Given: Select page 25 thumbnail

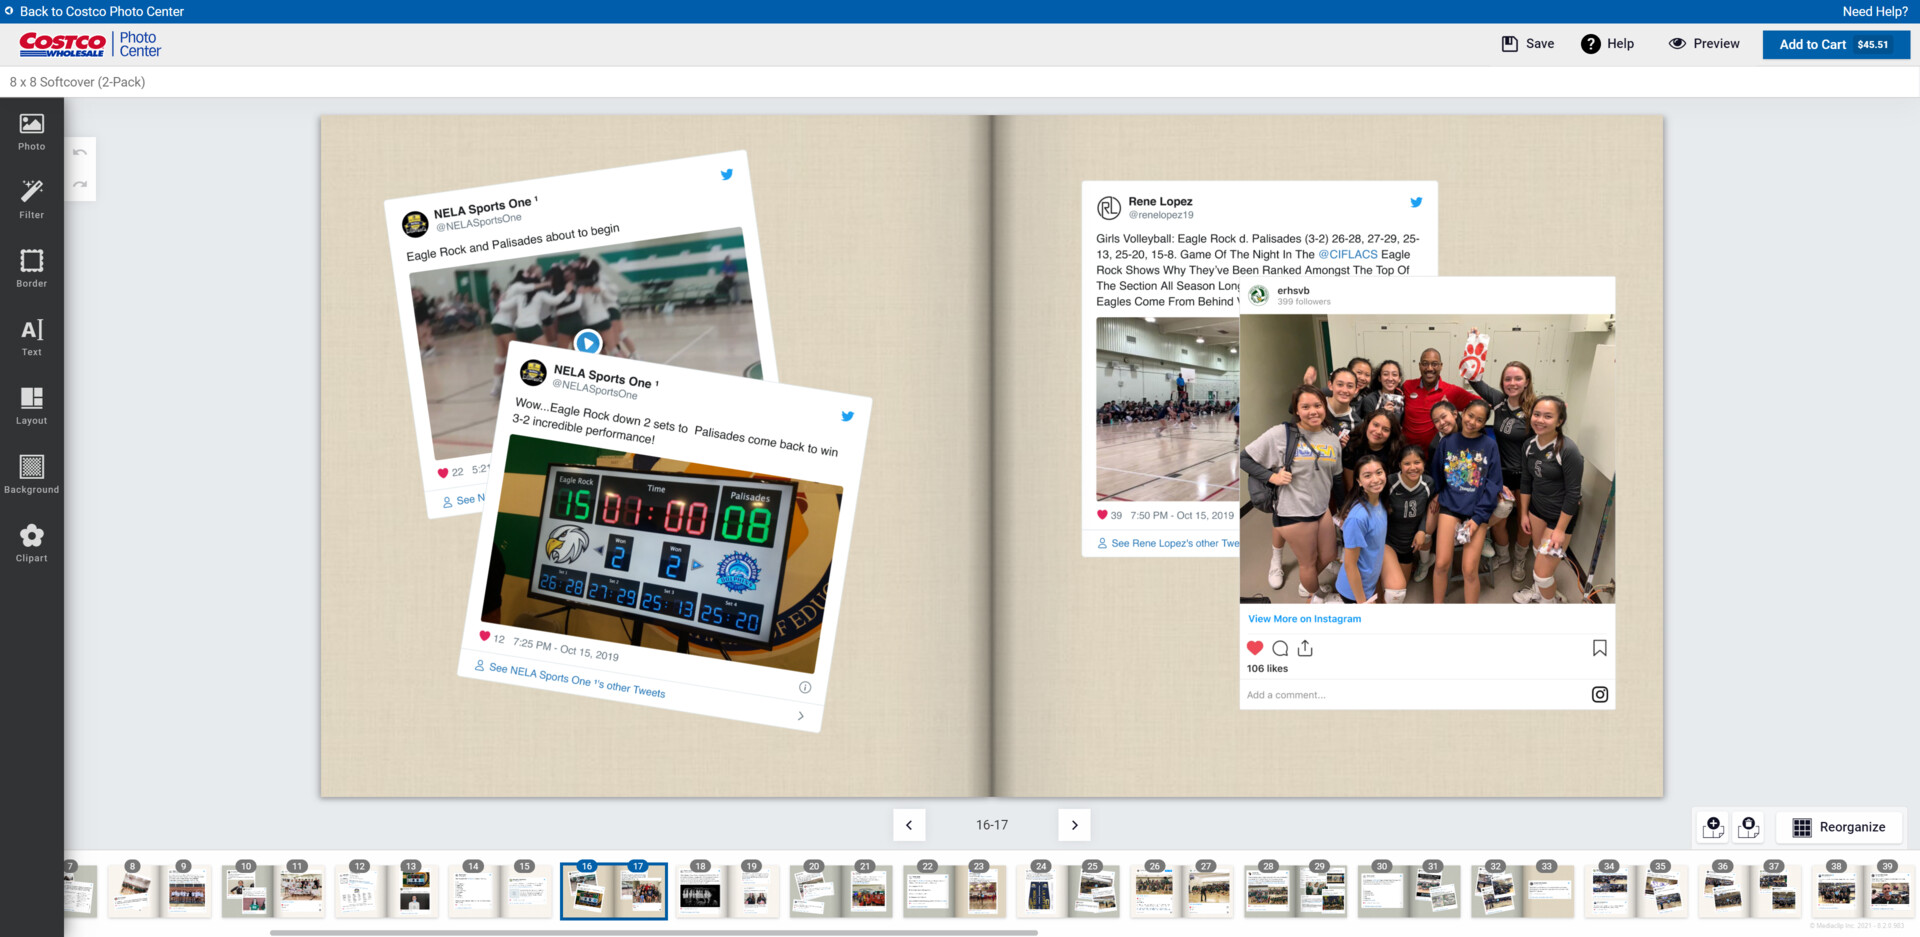Looking at the screenshot, I should 1094,891.
